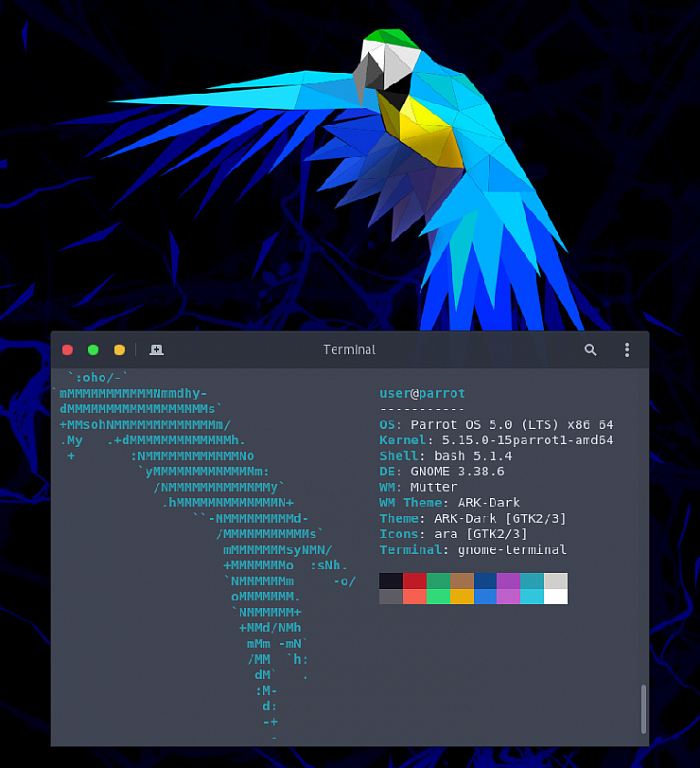700x768 pixels.
Task: Click the bright green color block
Action: 438,597
